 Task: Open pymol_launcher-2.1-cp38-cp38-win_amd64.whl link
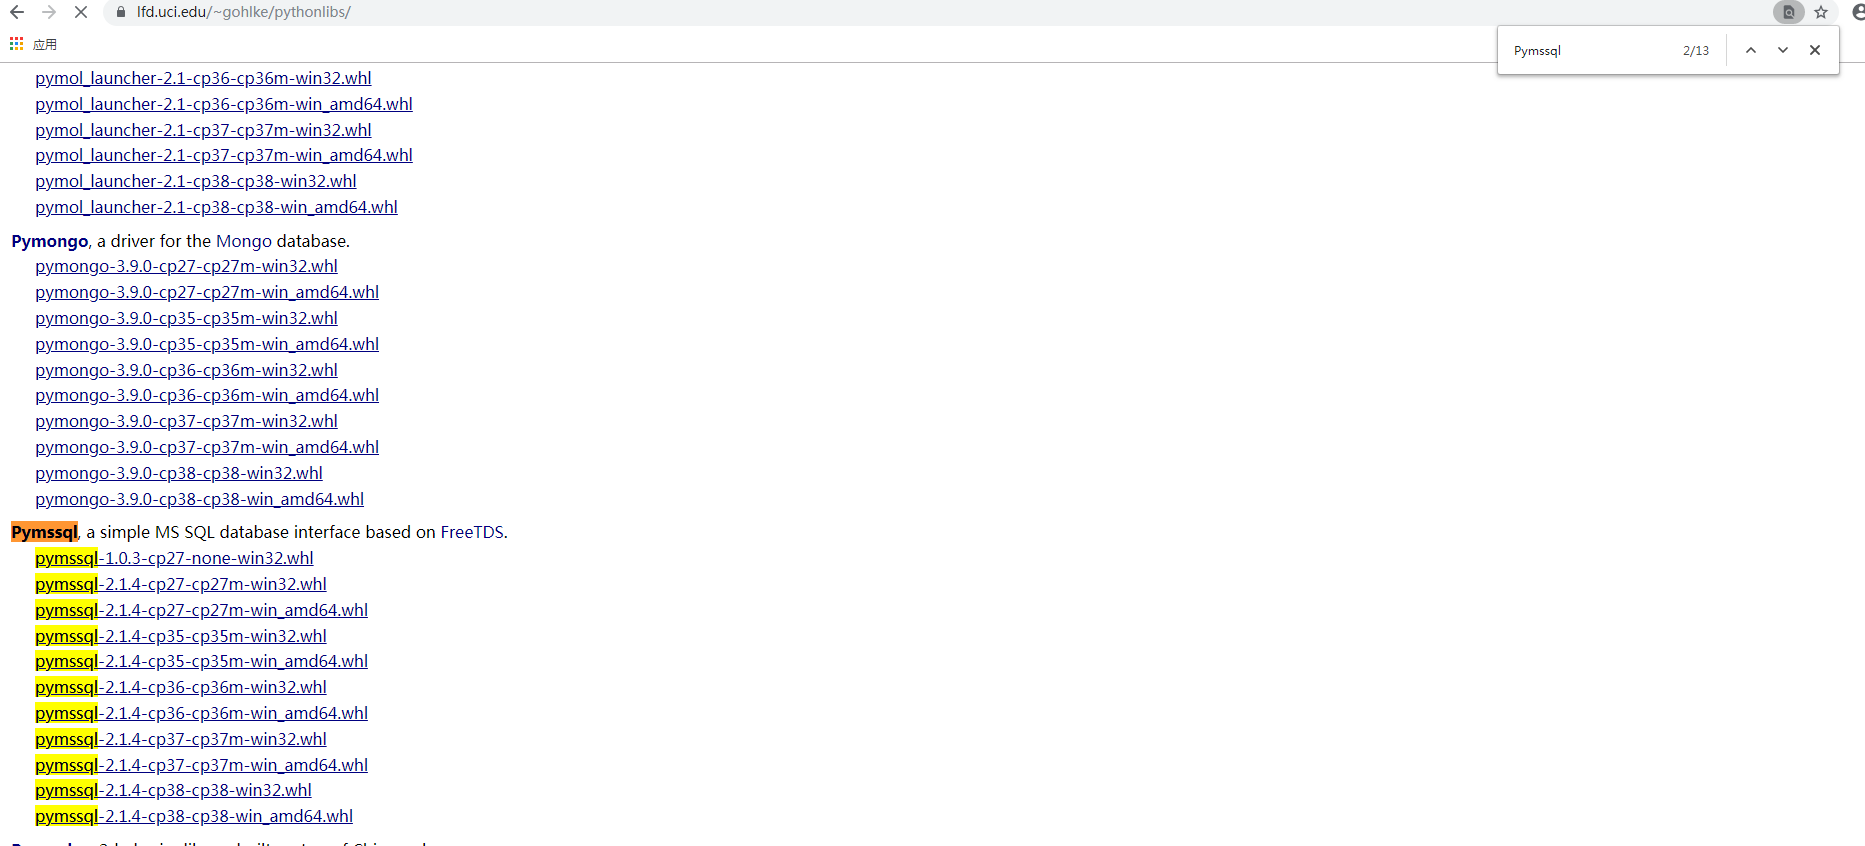pyautogui.click(x=216, y=207)
